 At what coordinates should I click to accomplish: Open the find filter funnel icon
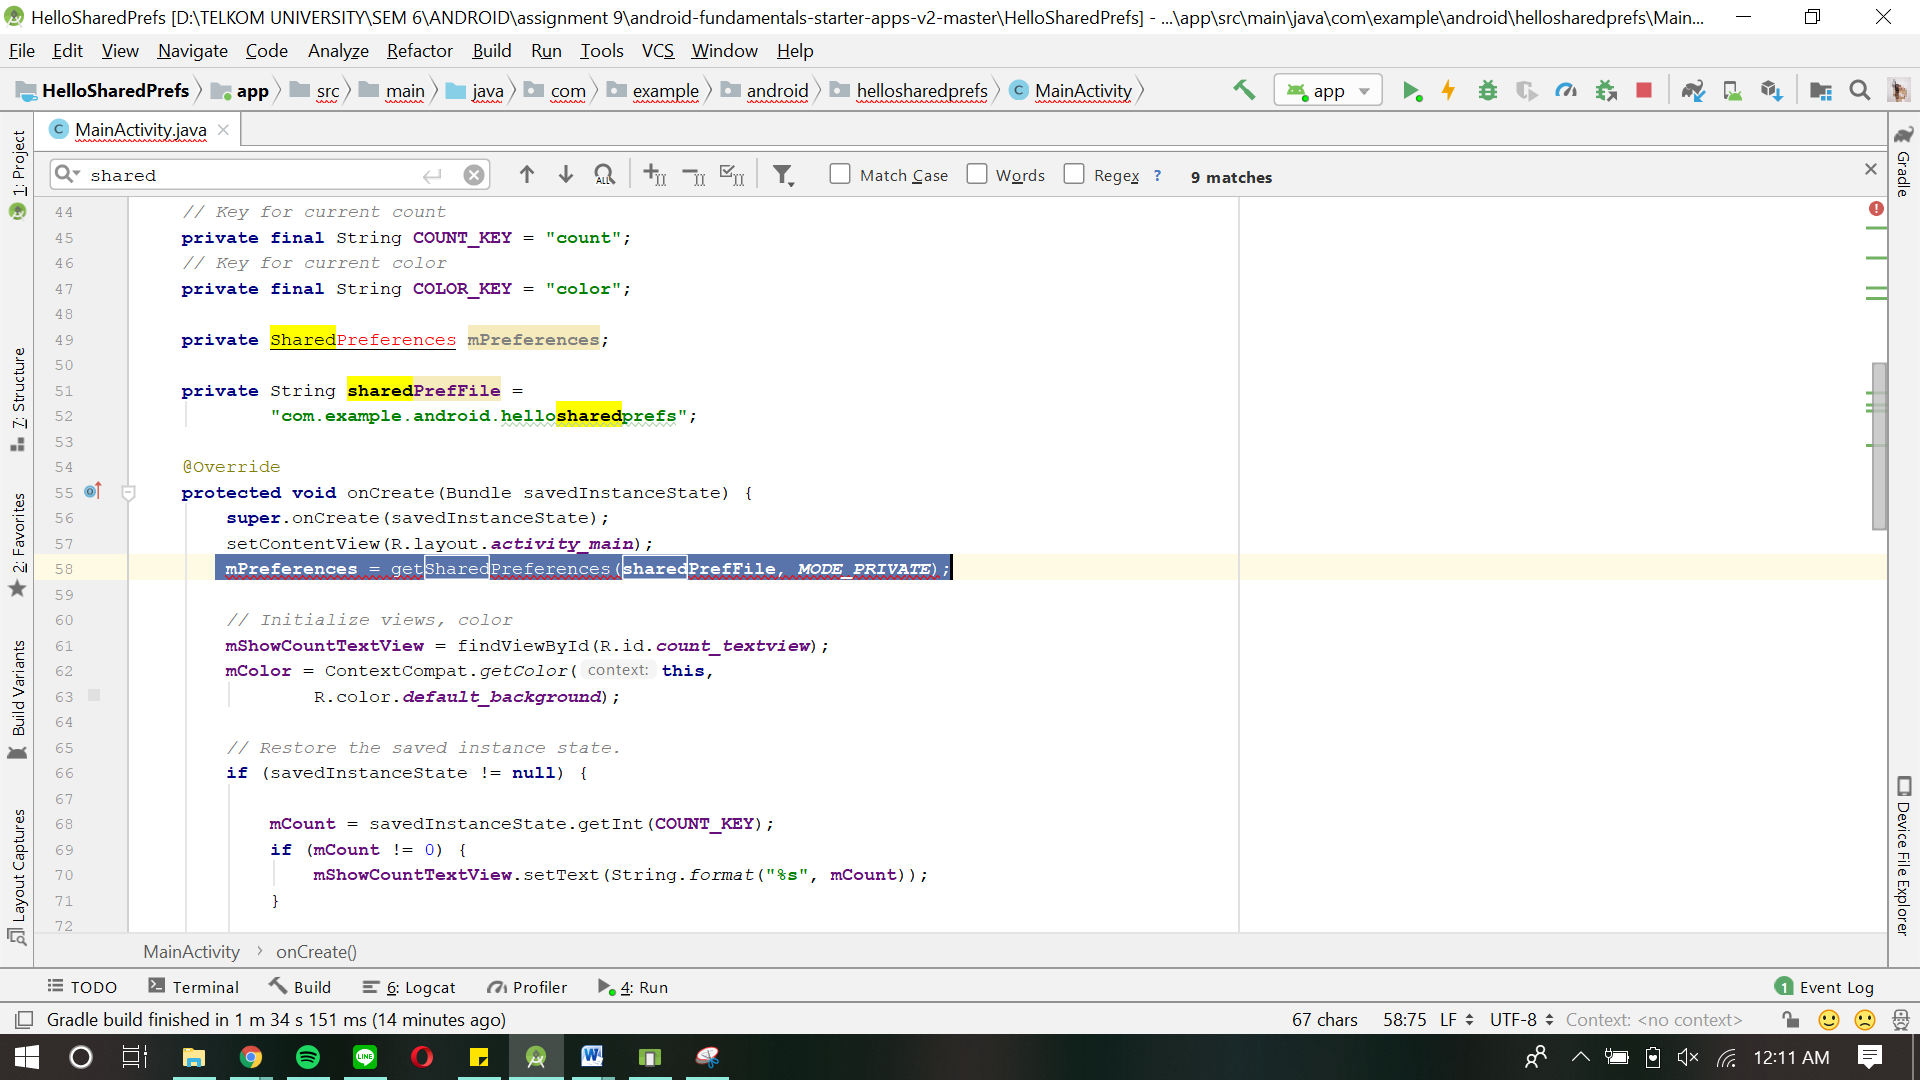[x=783, y=176]
